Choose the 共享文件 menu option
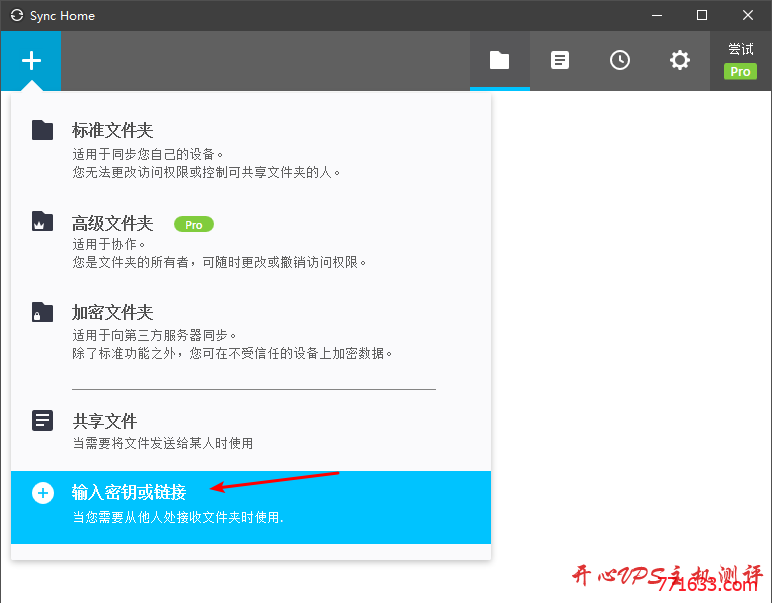 pos(104,422)
